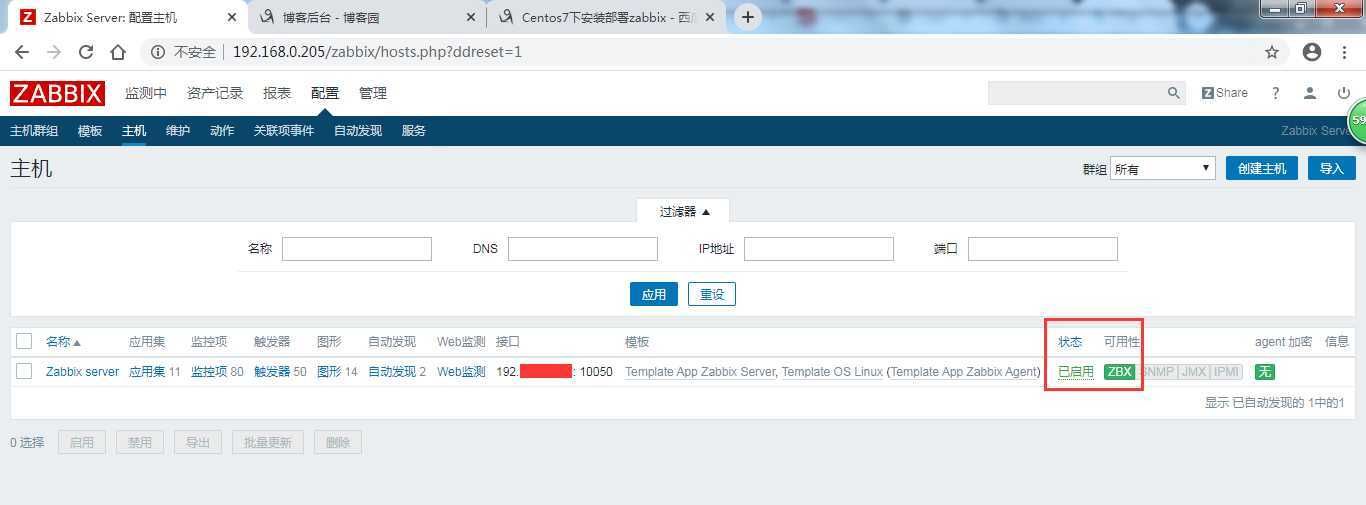The height and width of the screenshot is (505, 1366).
Task: Click the browser forward arrow
Action: (54, 52)
